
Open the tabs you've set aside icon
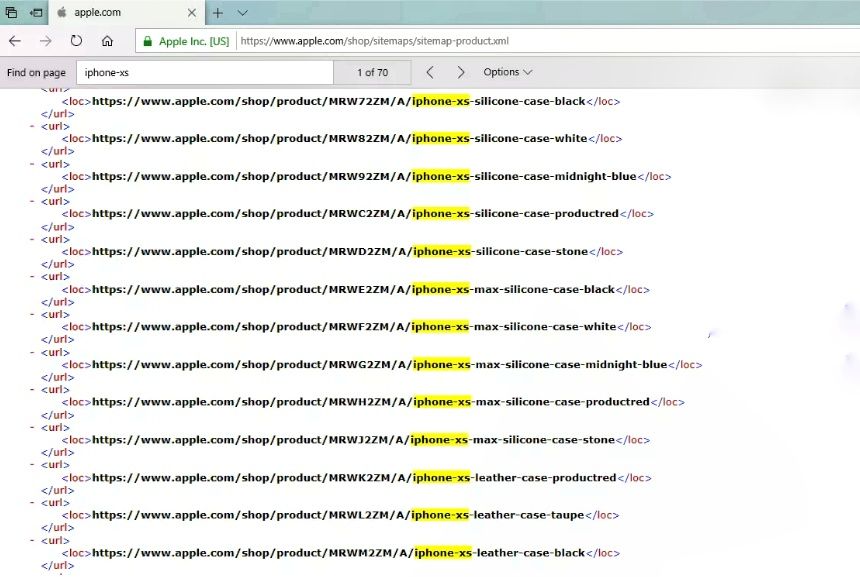point(11,12)
